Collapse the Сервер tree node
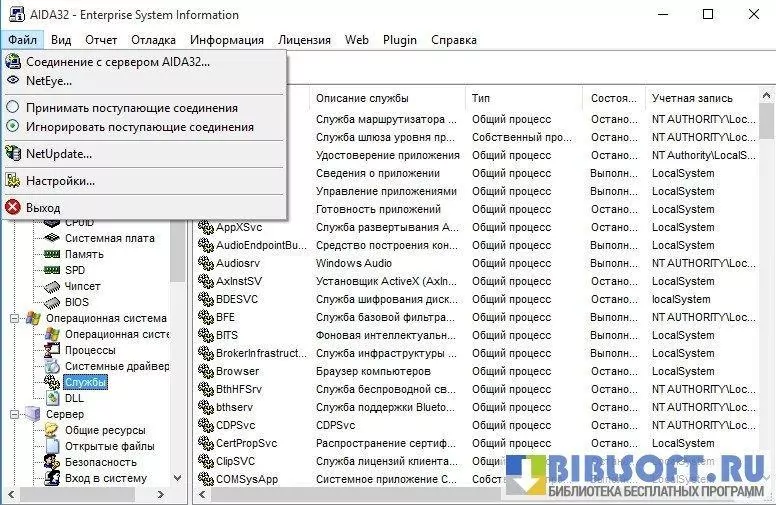Screen dimensions: 776x505 click(15, 414)
